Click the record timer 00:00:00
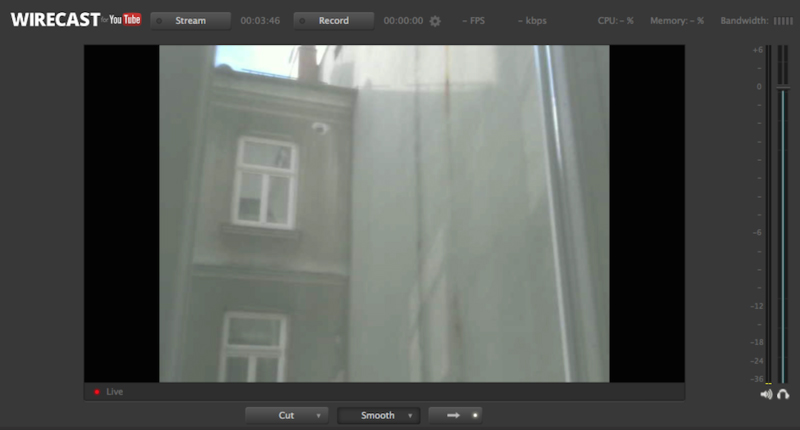 coord(403,21)
